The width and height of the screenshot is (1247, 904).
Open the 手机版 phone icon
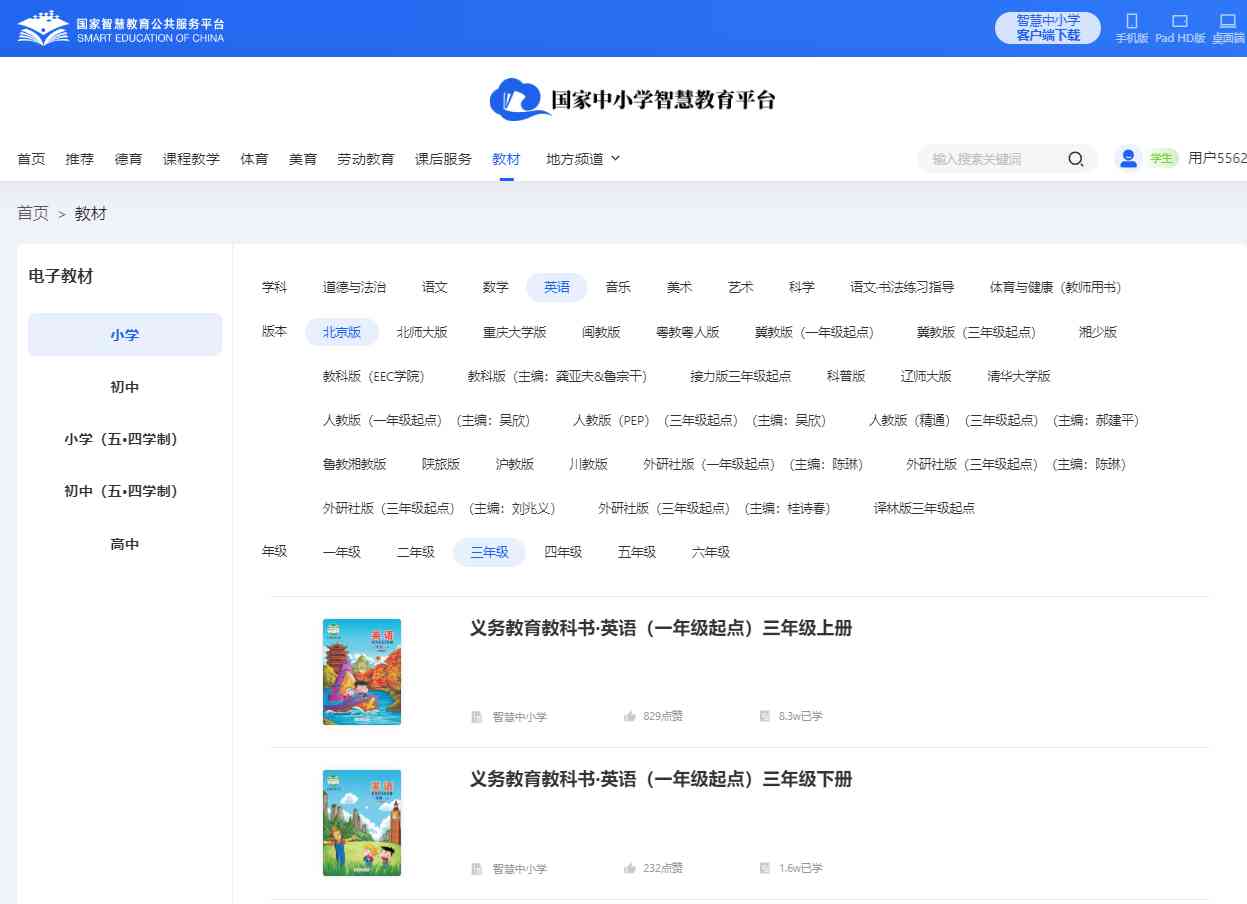[x=1132, y=20]
